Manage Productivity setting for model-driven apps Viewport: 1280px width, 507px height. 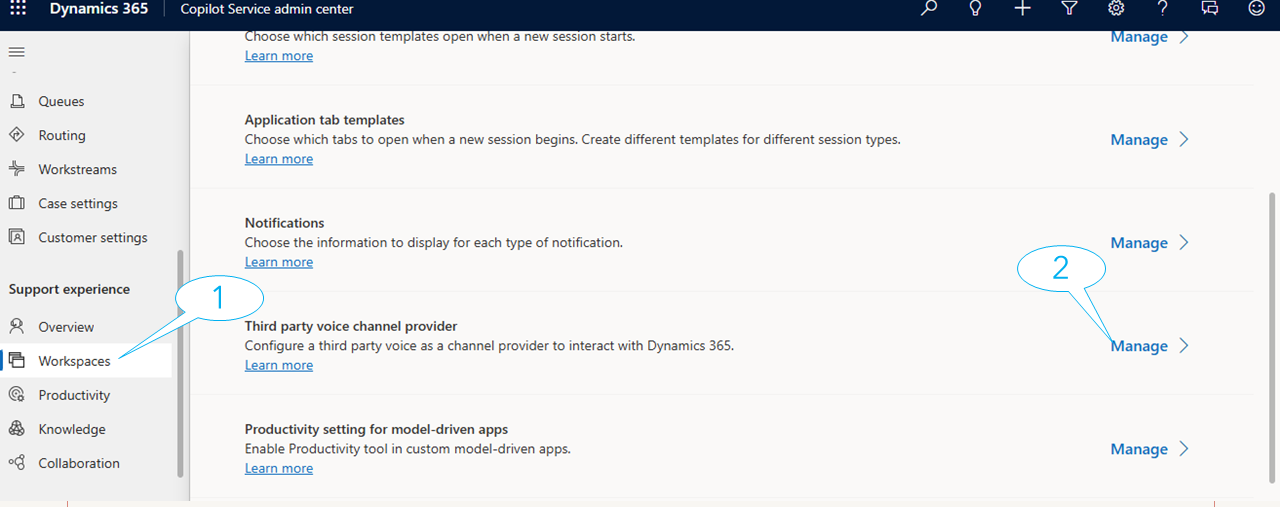point(1139,449)
